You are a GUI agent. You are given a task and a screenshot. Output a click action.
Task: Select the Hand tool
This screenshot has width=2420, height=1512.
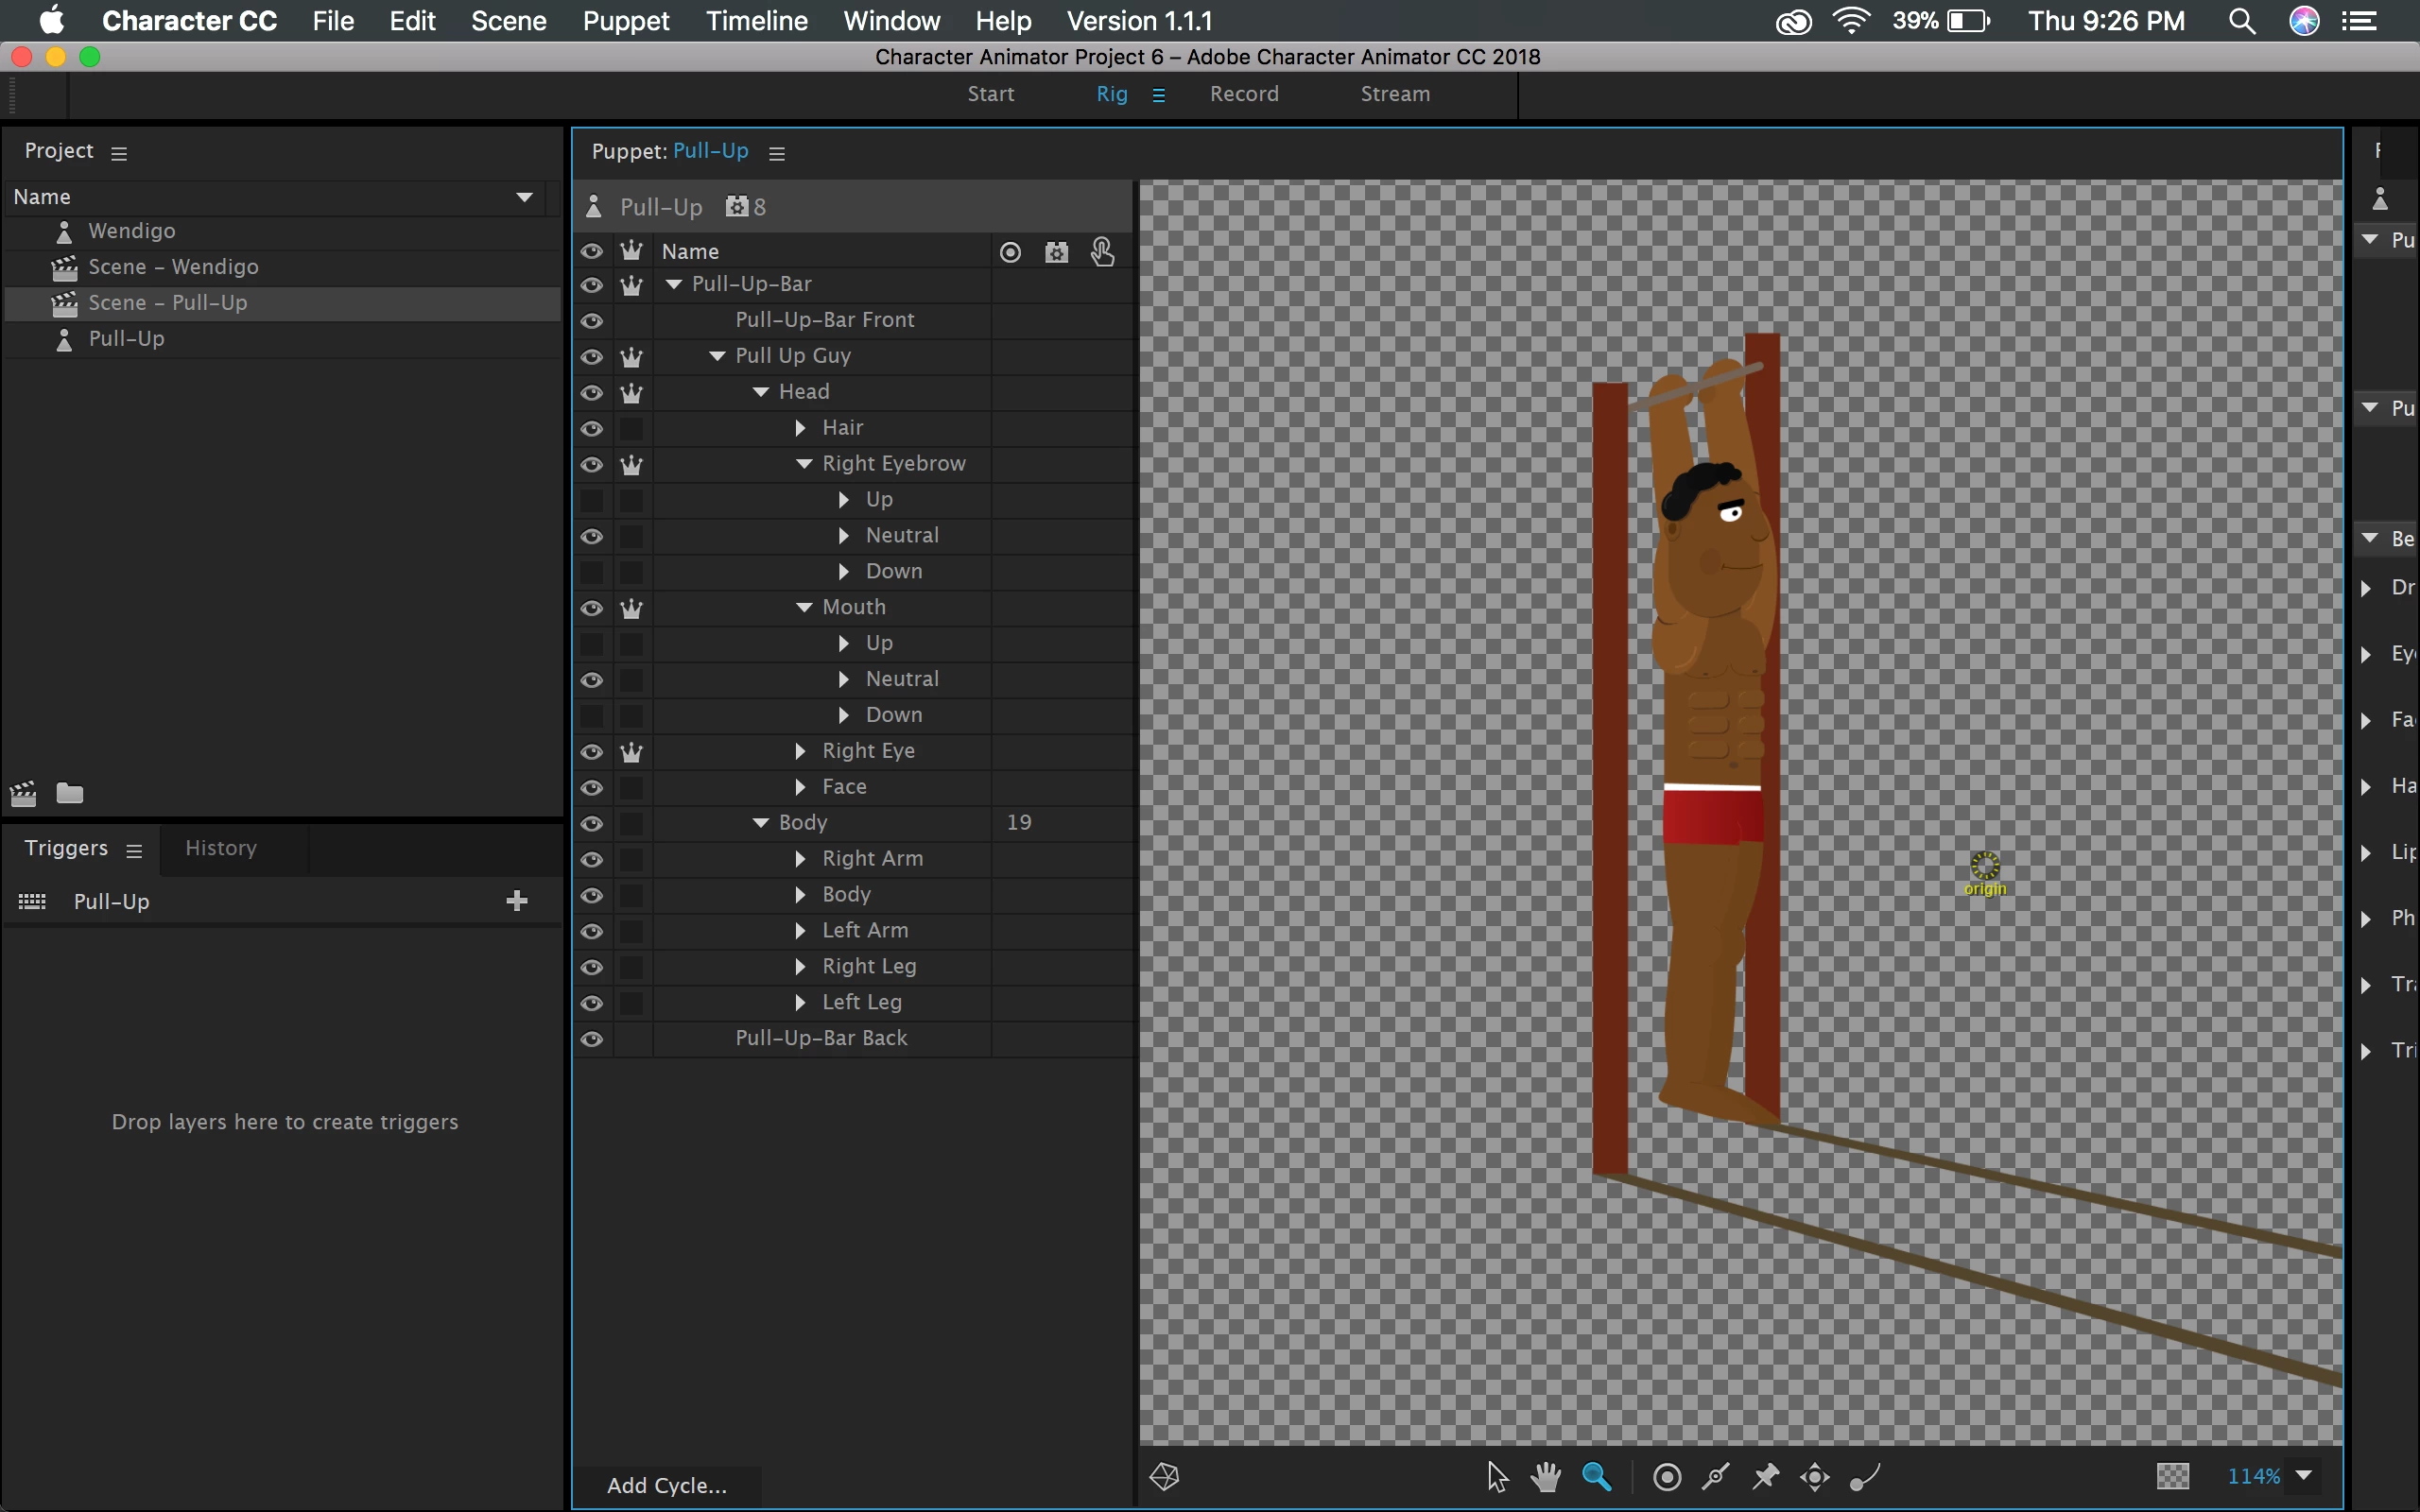pos(1546,1476)
